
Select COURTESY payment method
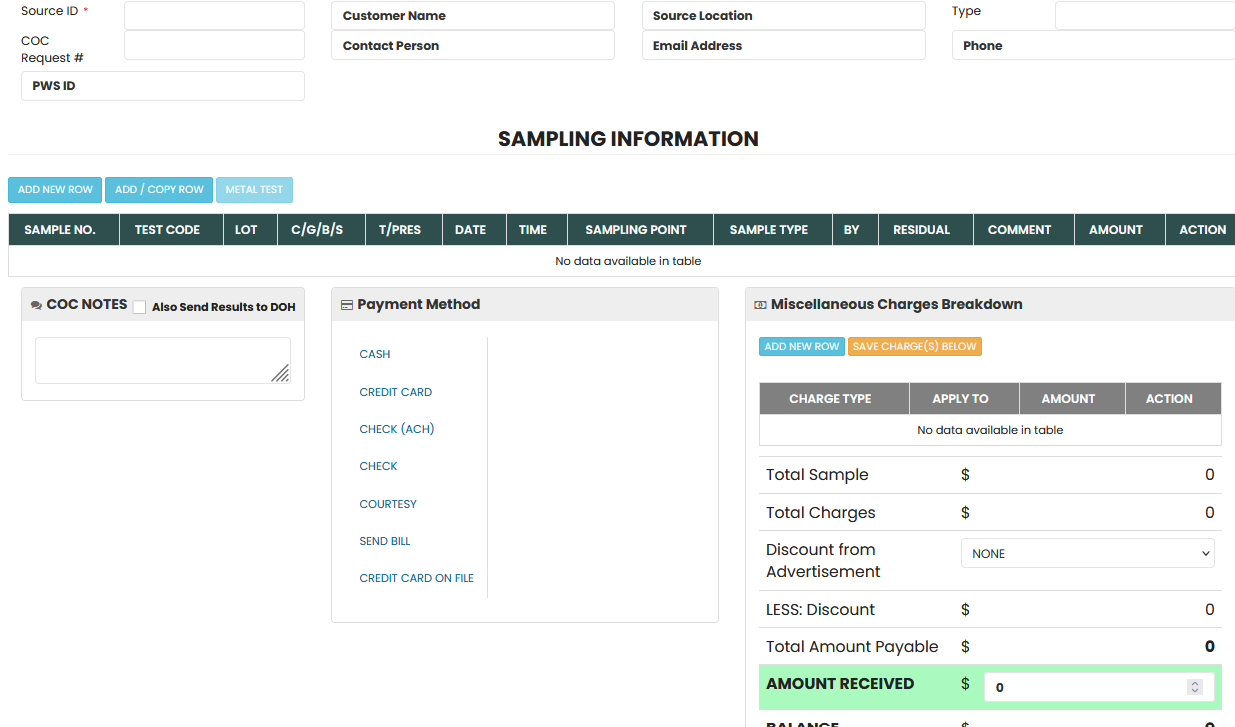click(x=388, y=504)
